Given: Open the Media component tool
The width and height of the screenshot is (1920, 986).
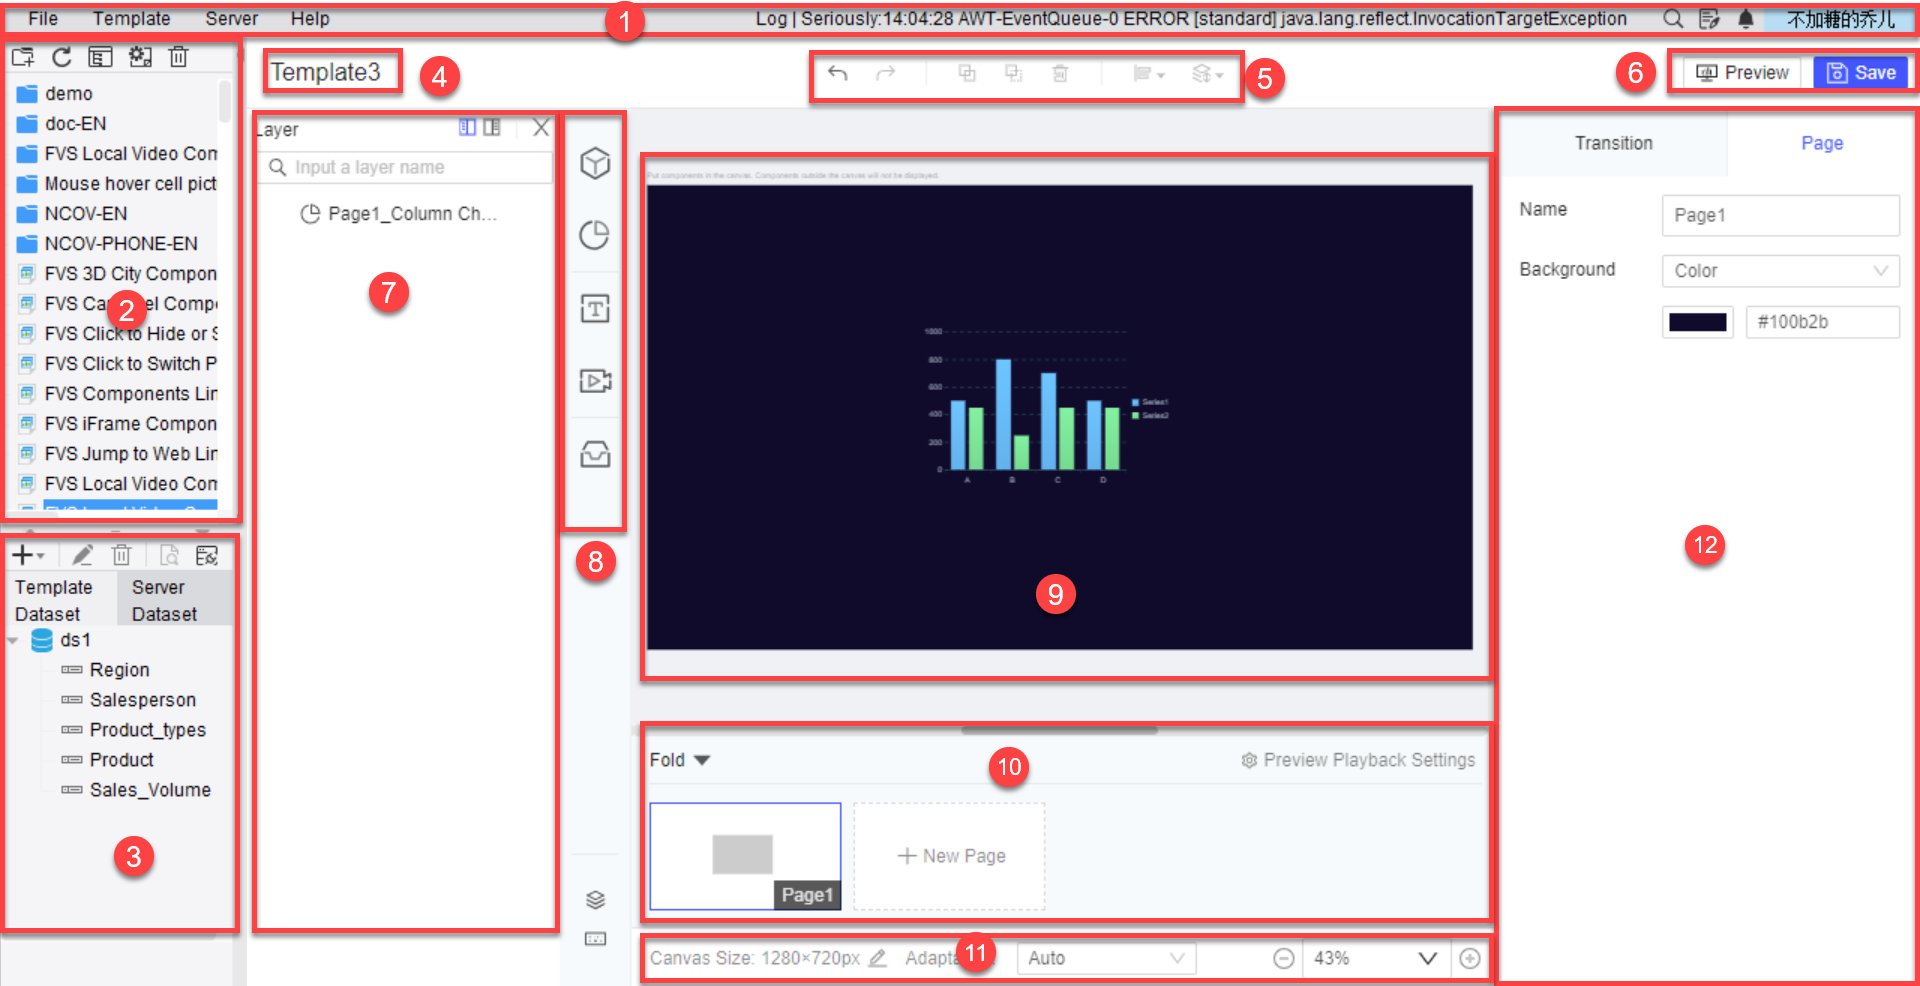Looking at the screenshot, I should tap(595, 381).
